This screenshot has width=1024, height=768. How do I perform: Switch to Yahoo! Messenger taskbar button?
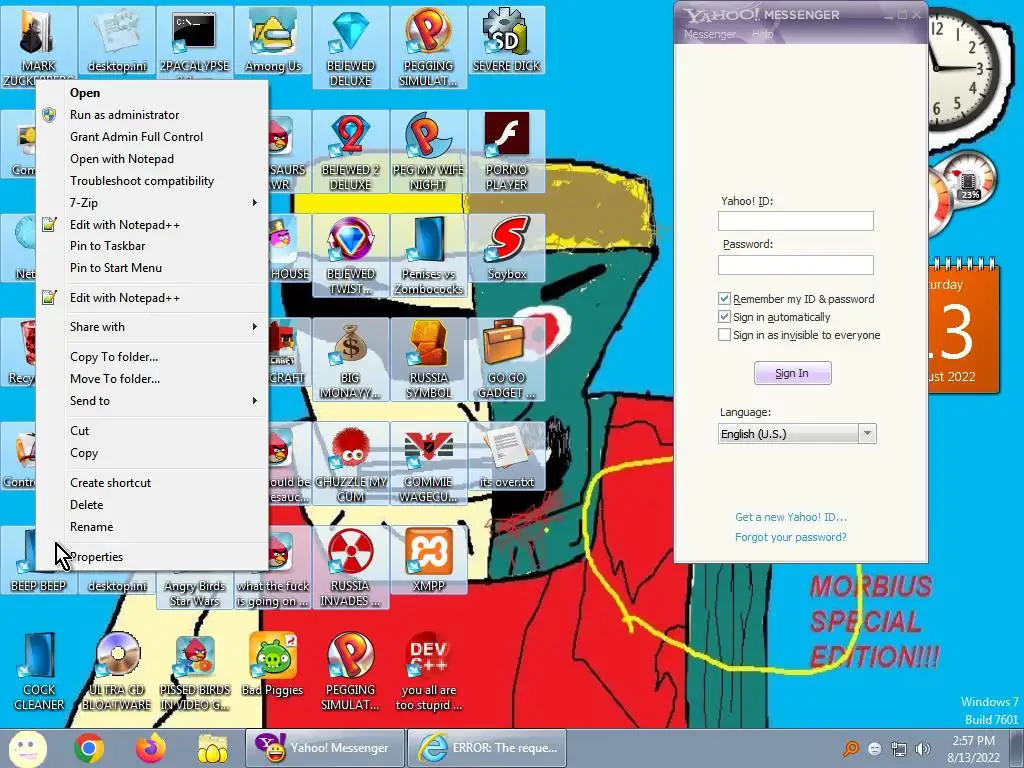pos(325,748)
